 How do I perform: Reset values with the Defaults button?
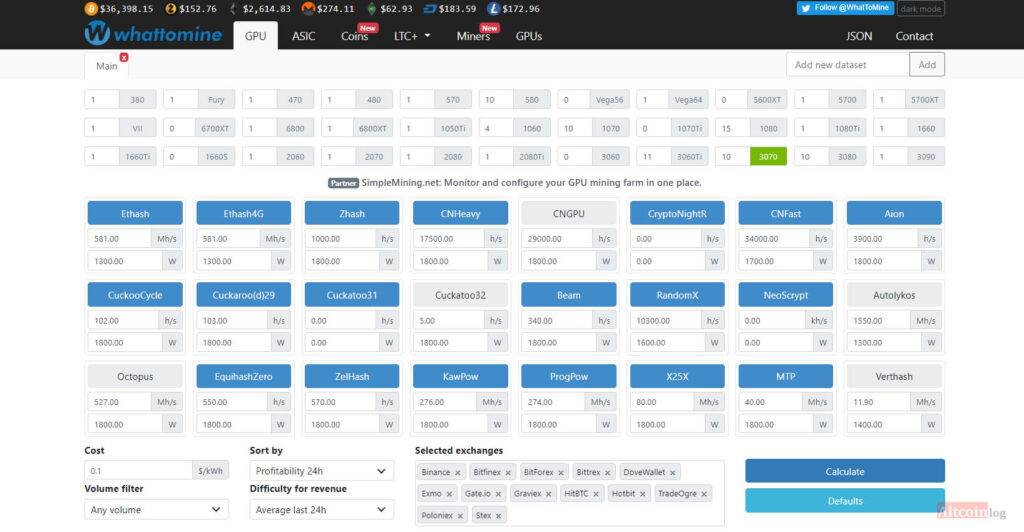[x=844, y=501]
